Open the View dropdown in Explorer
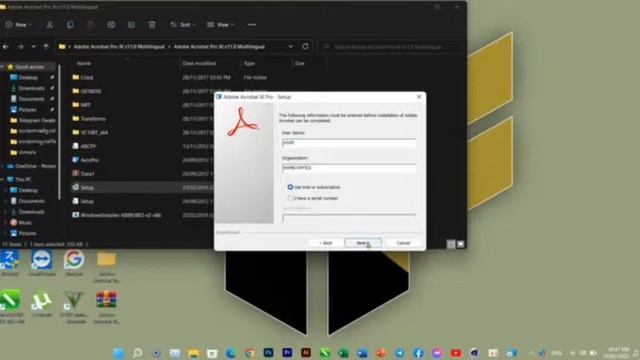640x360 pixels. [x=220, y=25]
